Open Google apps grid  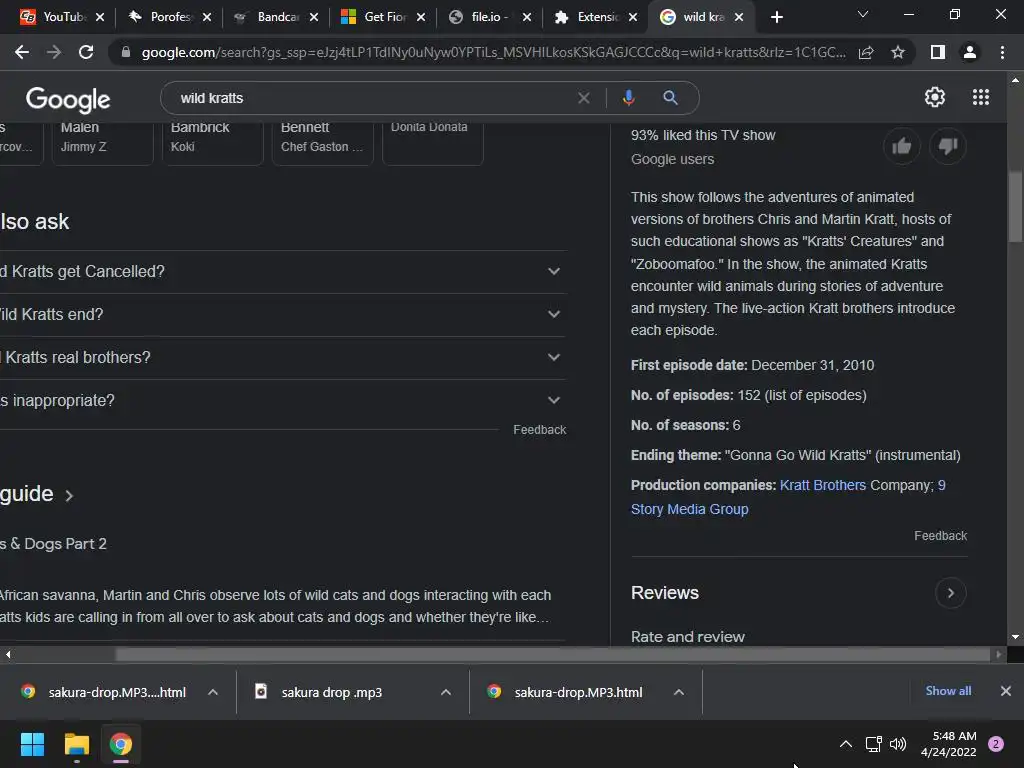(x=980, y=97)
